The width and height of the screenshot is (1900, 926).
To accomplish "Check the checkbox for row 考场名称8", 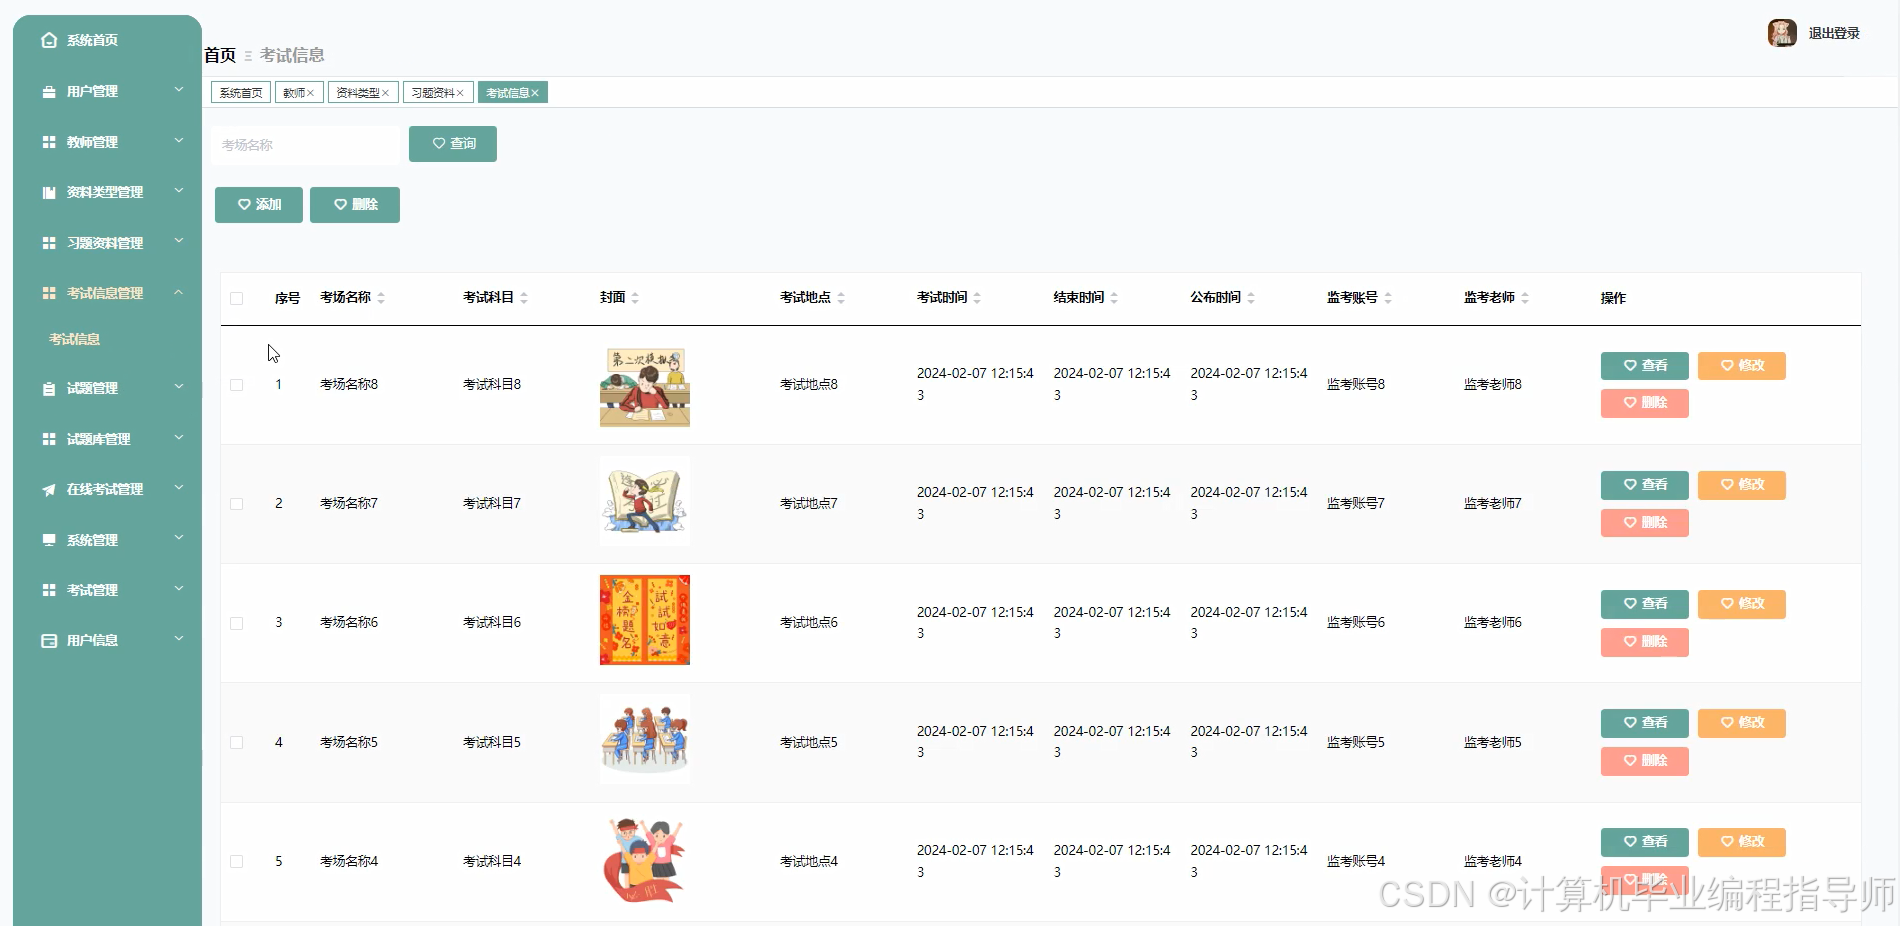I will click(237, 384).
